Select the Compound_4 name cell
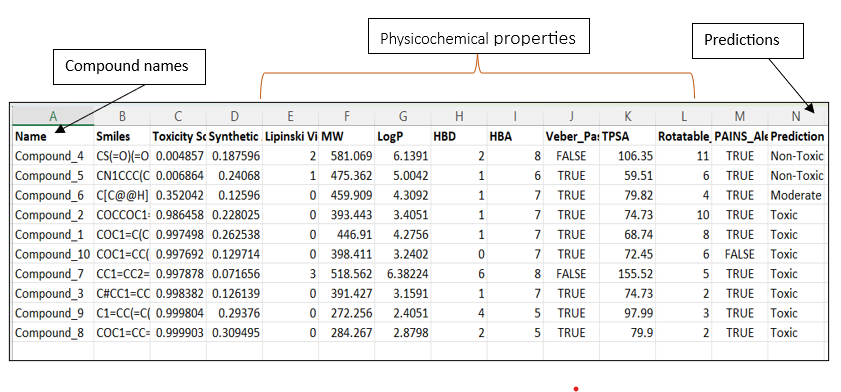This screenshot has width=841, height=392. 53,156
